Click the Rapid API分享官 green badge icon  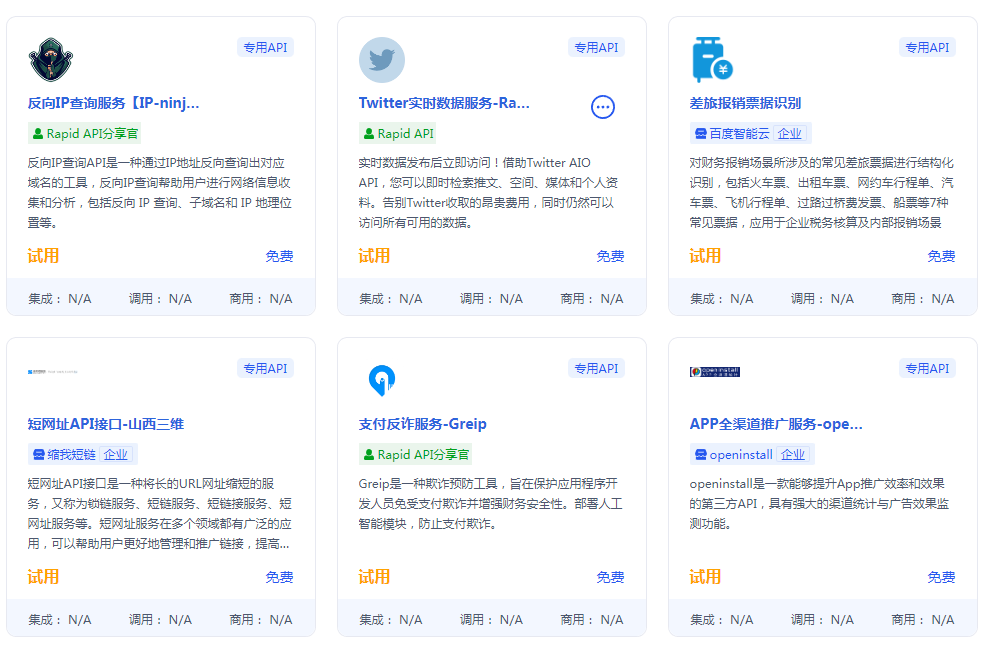click(x=40, y=133)
